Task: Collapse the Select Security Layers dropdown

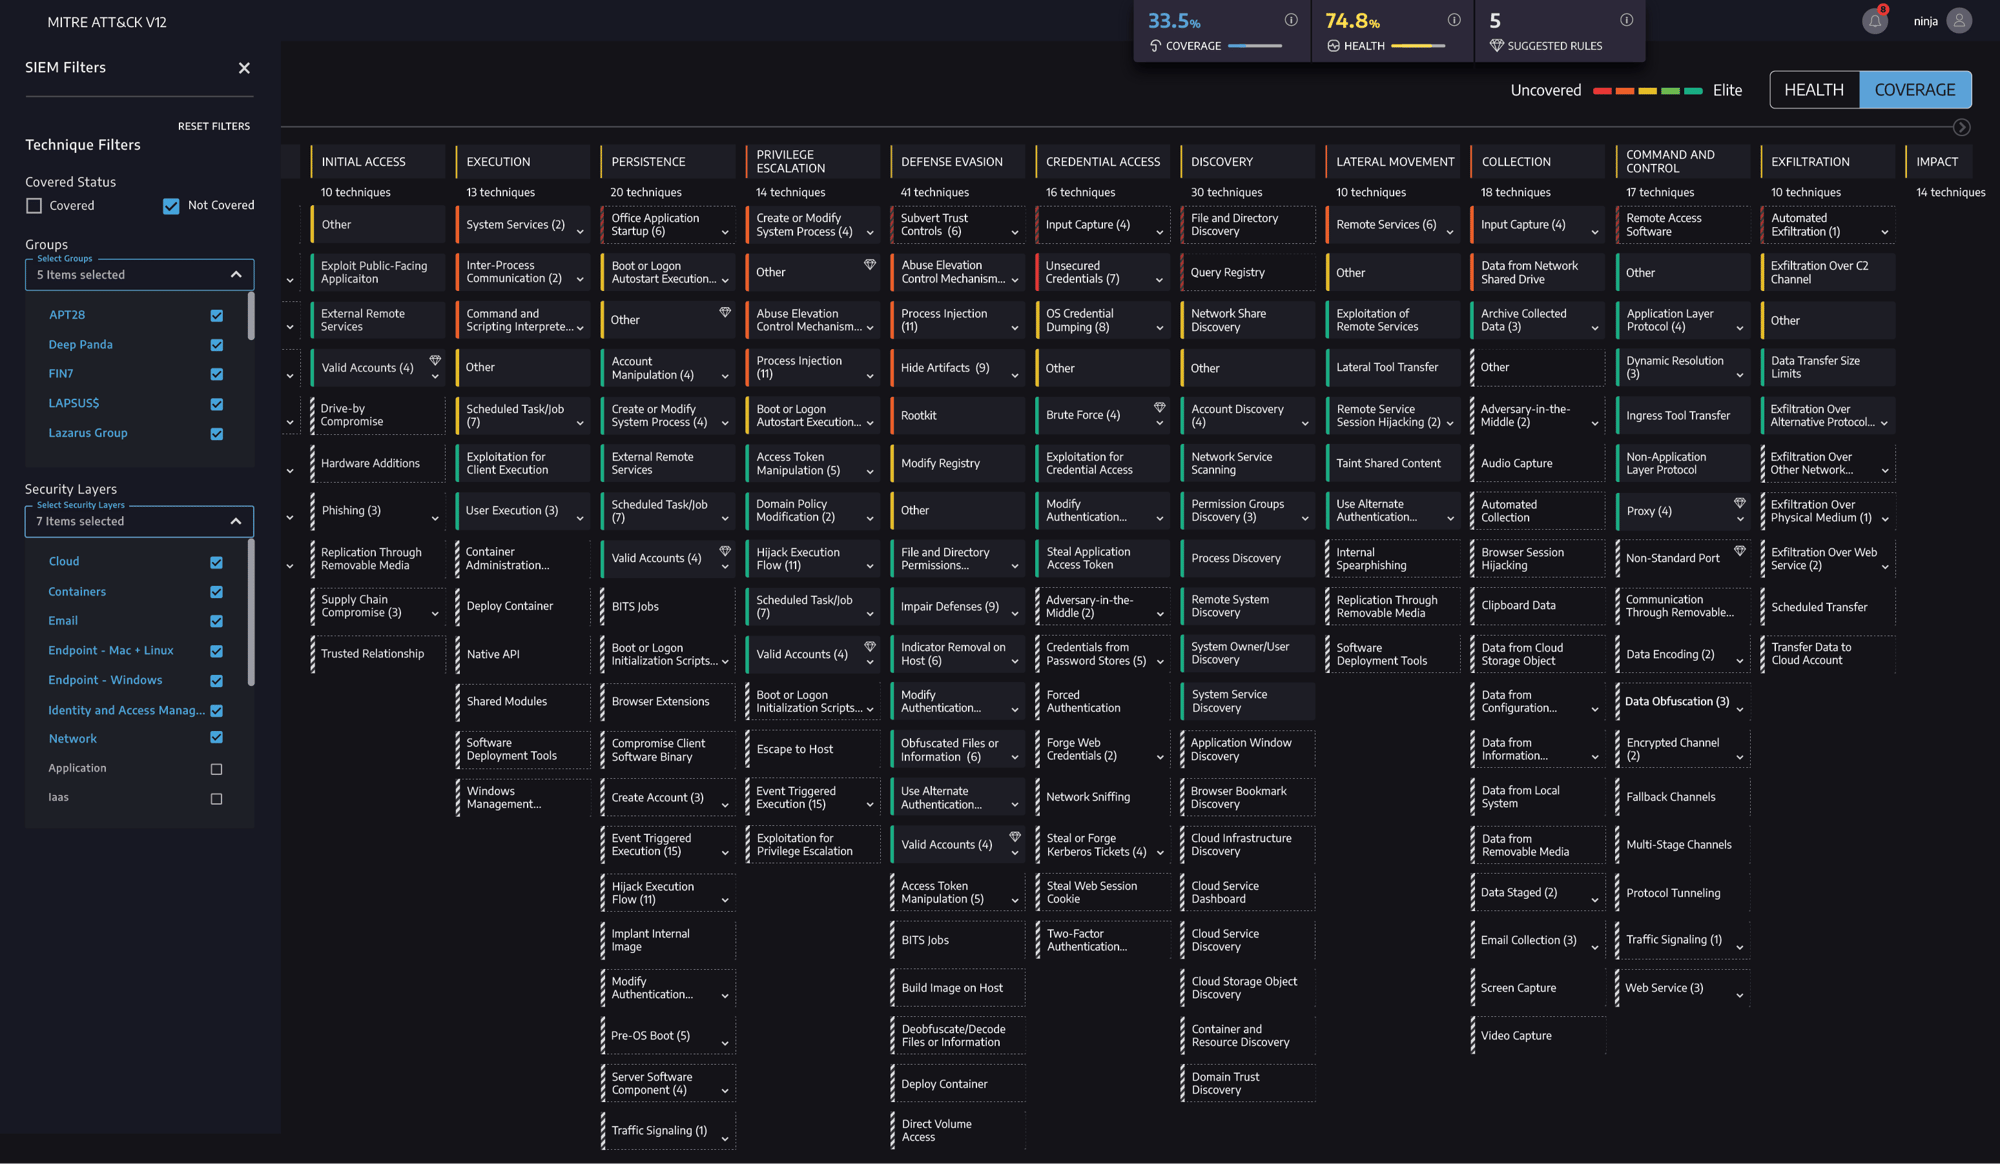Action: pyautogui.click(x=236, y=521)
